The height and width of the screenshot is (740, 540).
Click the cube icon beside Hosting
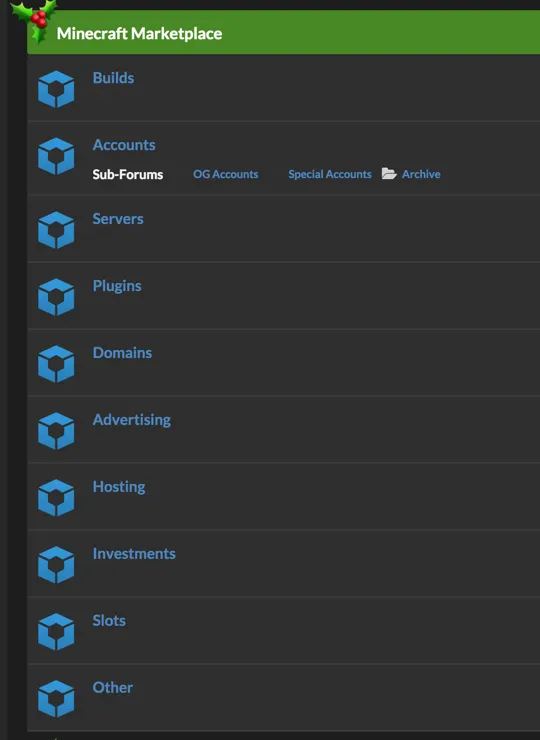coord(56,498)
